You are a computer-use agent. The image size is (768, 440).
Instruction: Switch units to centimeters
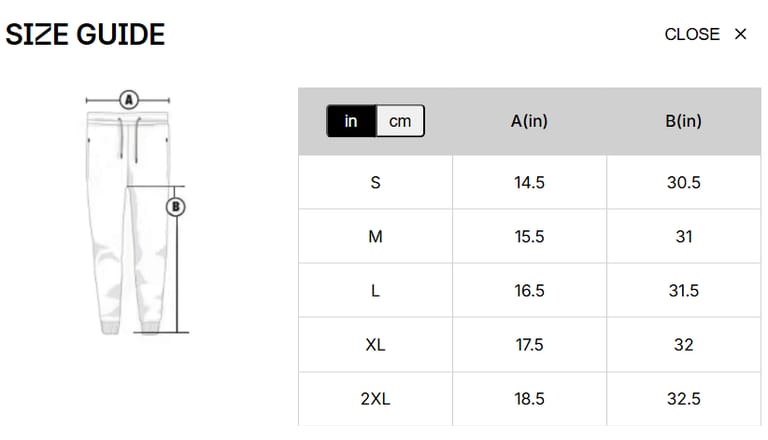coord(400,121)
